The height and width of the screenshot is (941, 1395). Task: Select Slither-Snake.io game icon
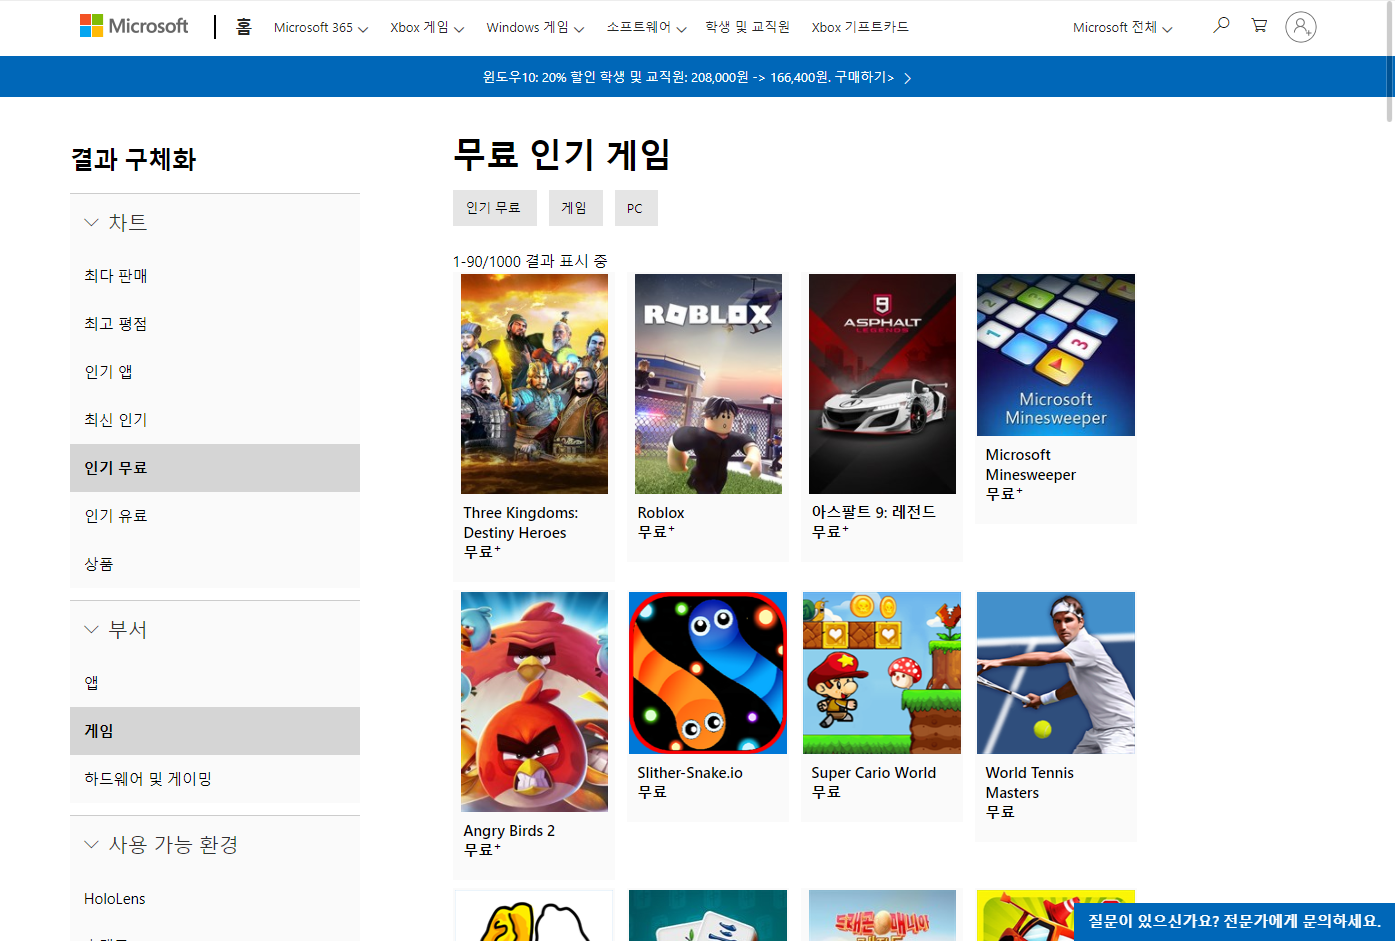pos(708,673)
